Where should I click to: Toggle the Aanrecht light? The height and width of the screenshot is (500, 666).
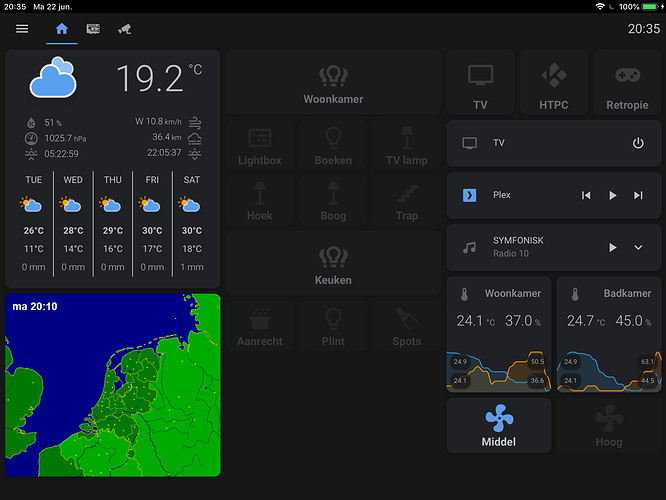point(260,326)
